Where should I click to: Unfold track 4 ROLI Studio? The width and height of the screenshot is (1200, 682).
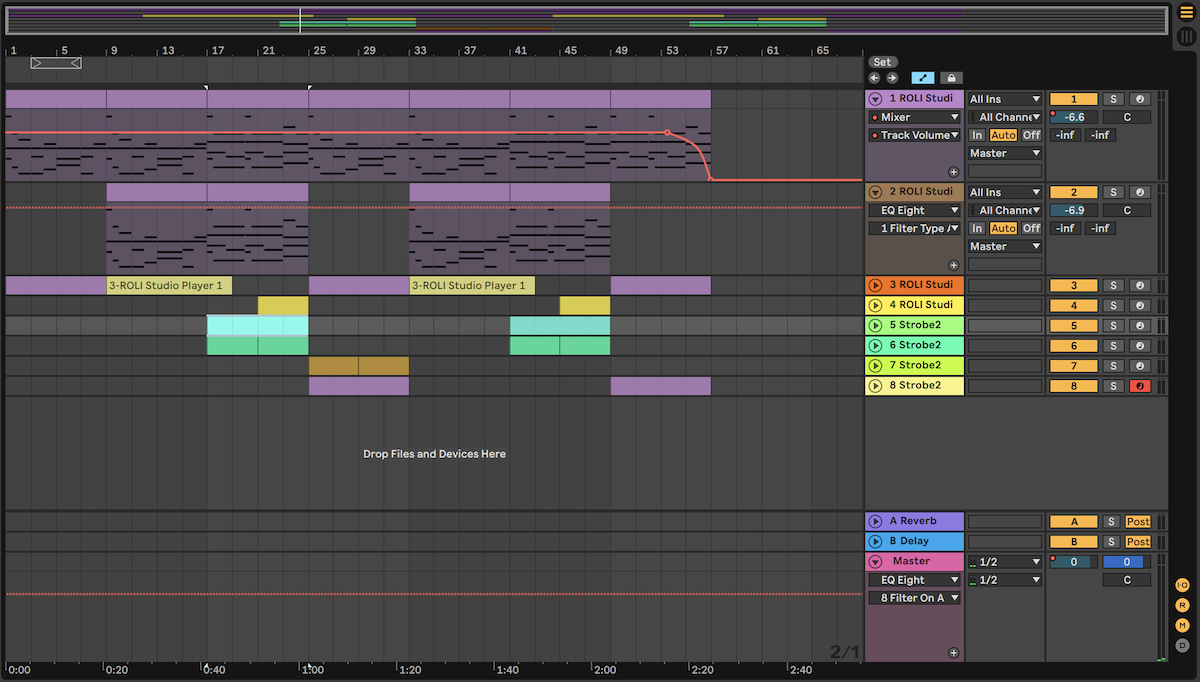coord(876,305)
